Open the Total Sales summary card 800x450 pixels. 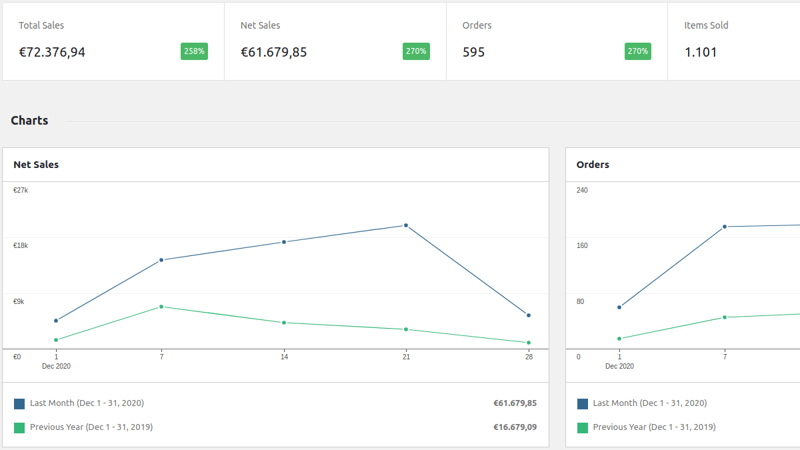tap(113, 41)
